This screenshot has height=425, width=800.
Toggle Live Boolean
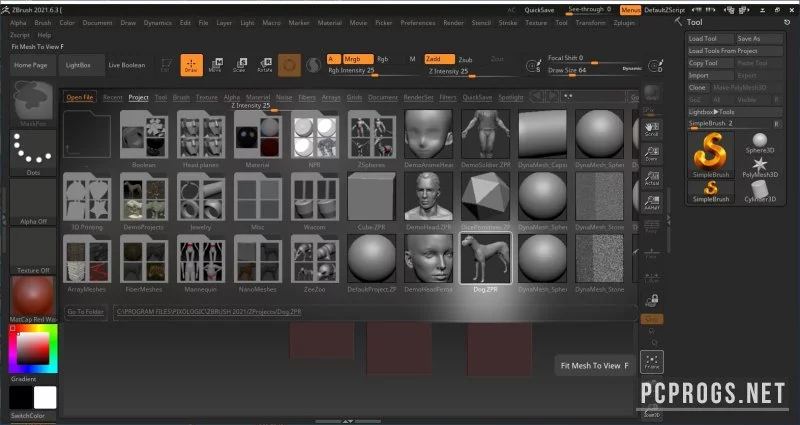click(x=127, y=65)
